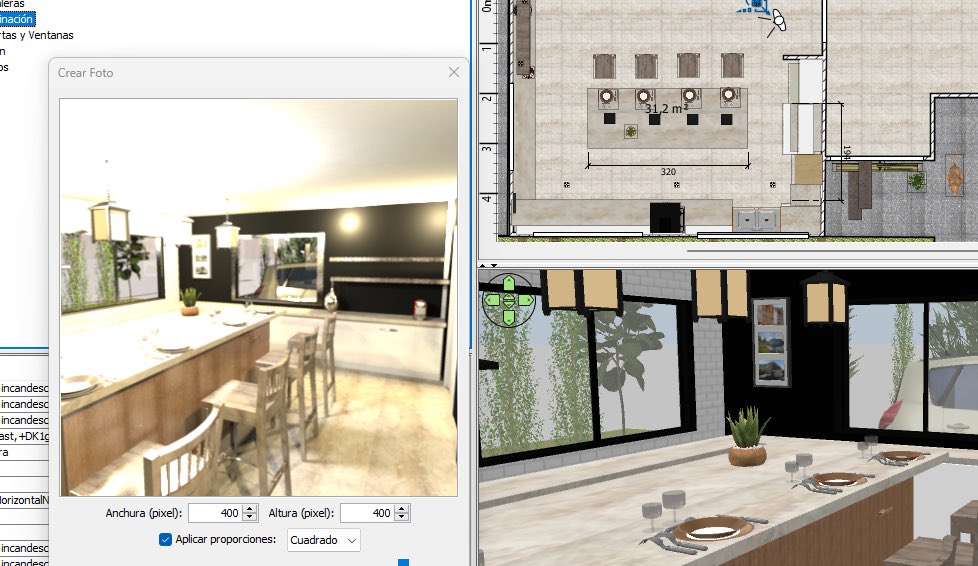The width and height of the screenshot is (978, 566).
Task: Select the wooden cabinet along plan's left wall
Action: click(x=524, y=37)
